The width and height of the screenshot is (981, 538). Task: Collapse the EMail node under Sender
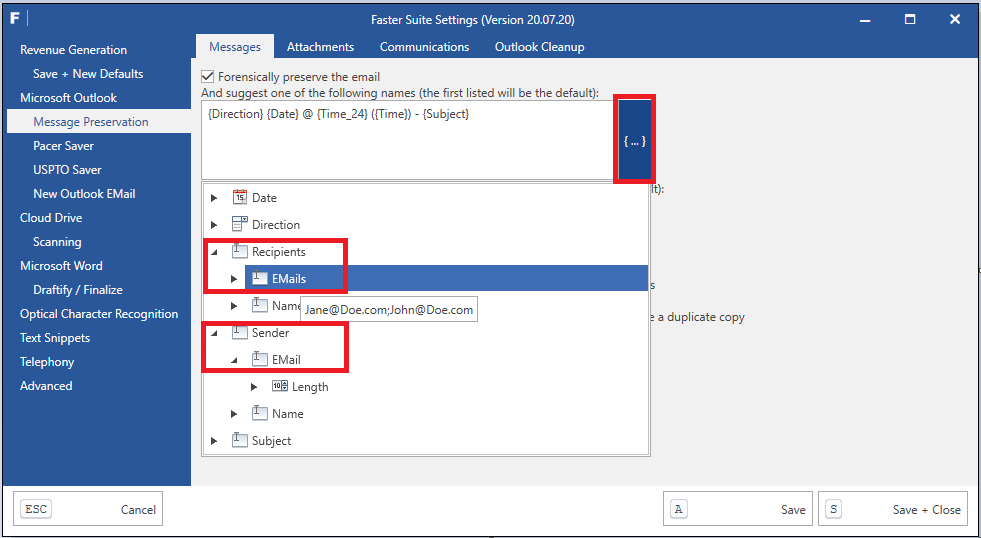(234, 360)
